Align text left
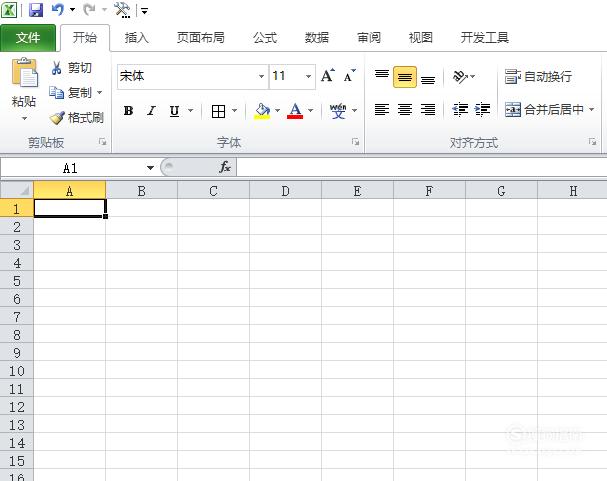The image size is (607, 481). click(x=382, y=110)
